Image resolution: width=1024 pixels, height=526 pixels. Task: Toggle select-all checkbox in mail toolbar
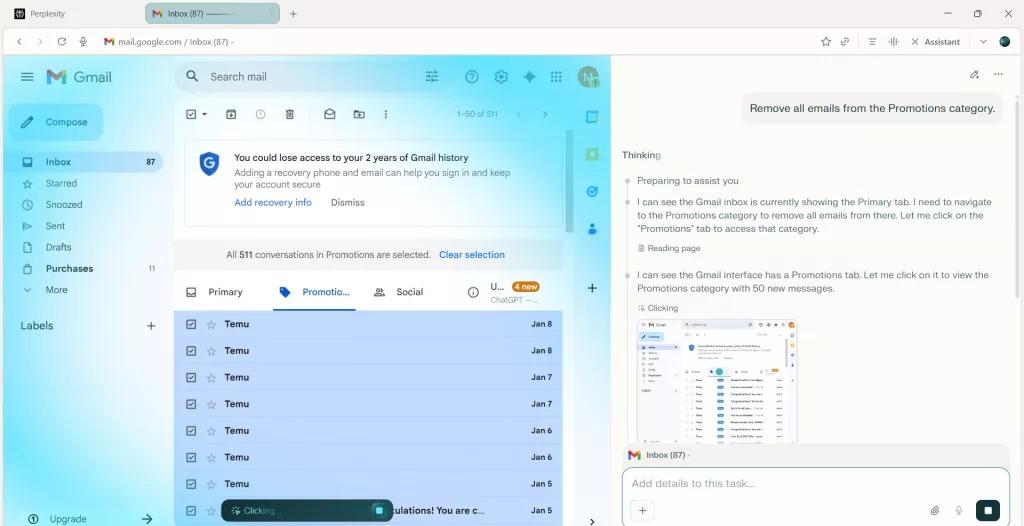pyautogui.click(x=191, y=114)
